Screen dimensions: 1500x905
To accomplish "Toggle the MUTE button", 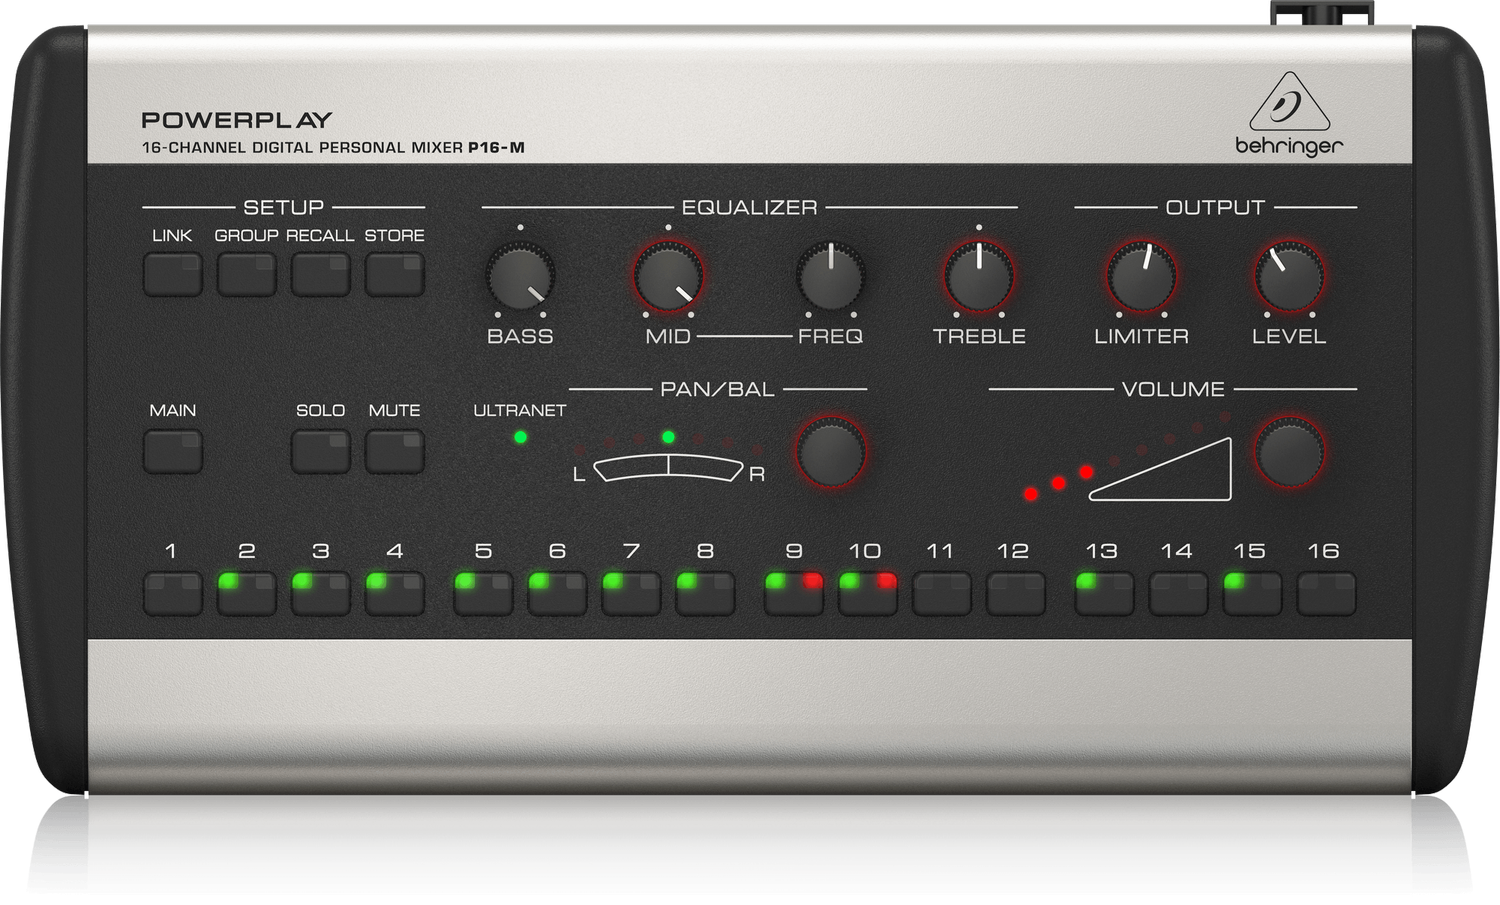I will click(394, 452).
